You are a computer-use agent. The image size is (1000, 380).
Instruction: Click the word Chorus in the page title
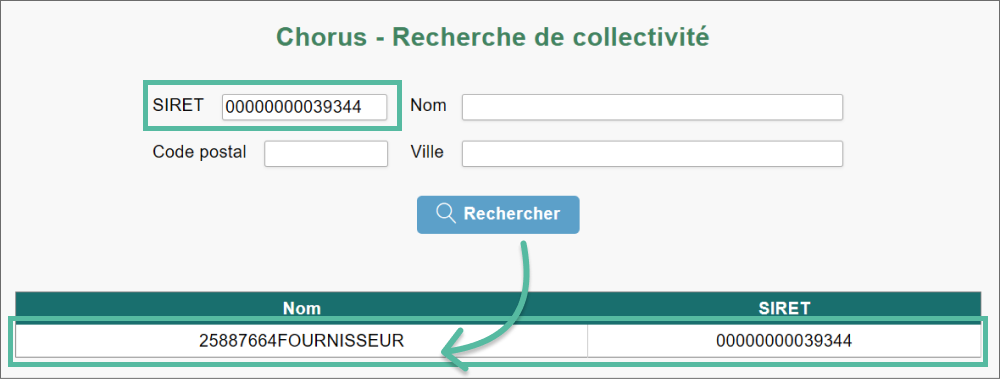coord(322,37)
